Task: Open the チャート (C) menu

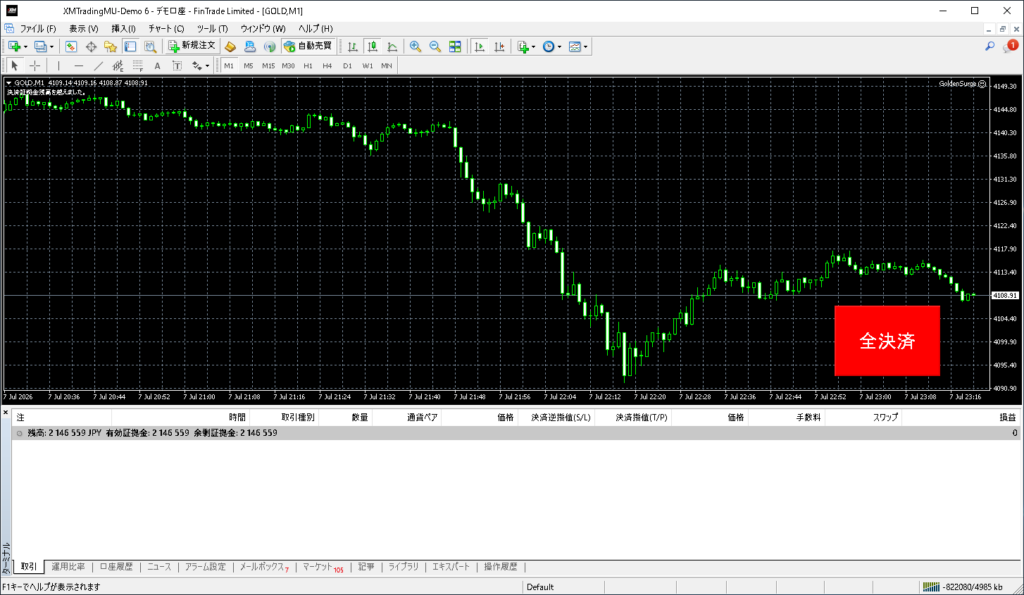Action: [166, 29]
